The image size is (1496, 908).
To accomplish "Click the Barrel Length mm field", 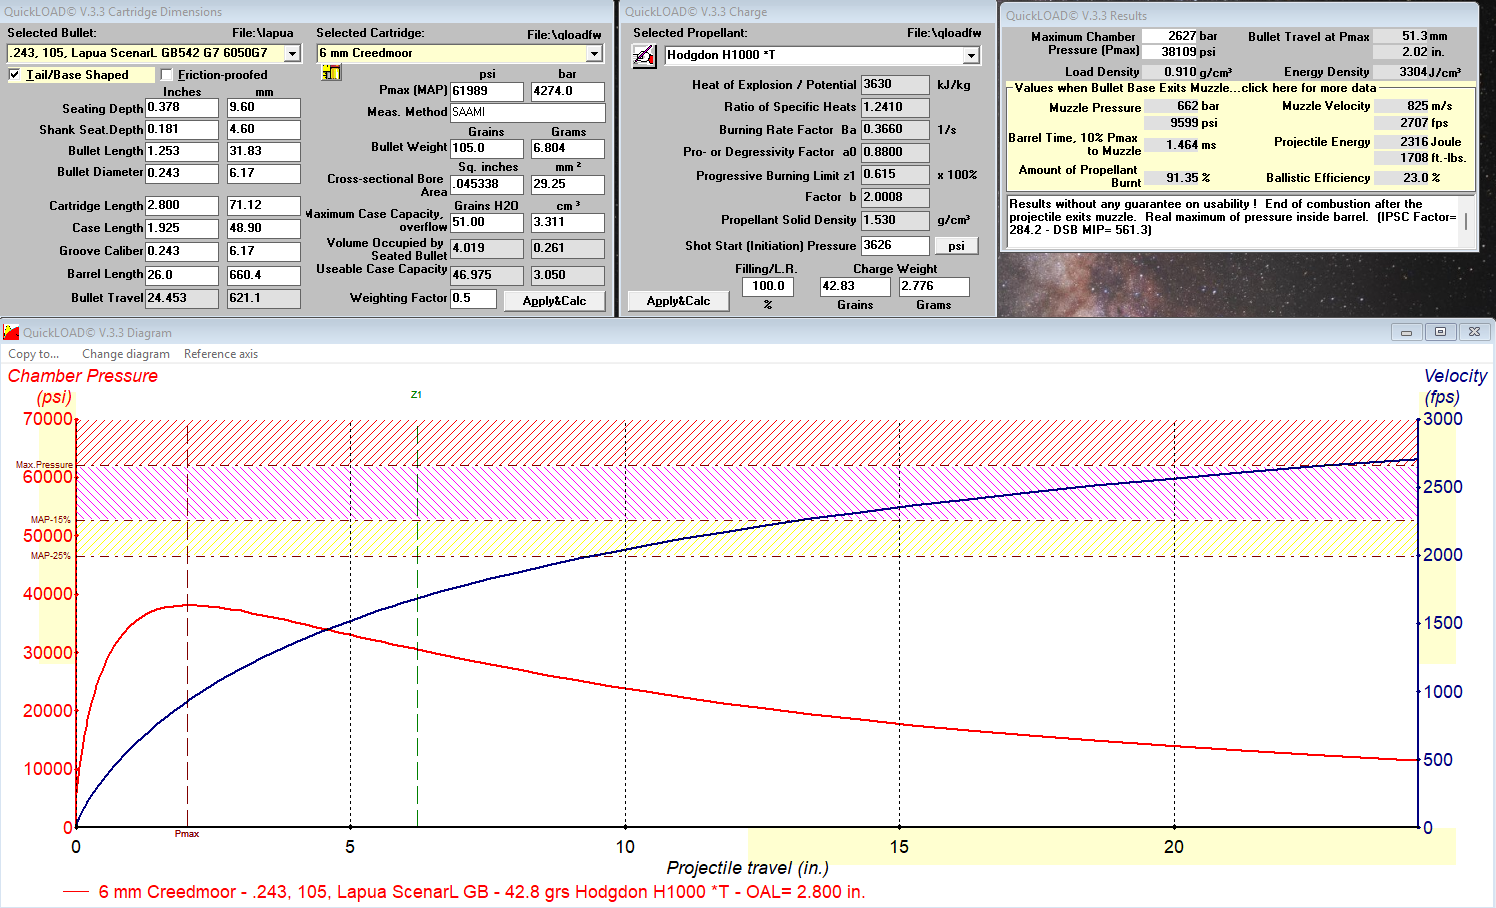I will [264, 275].
